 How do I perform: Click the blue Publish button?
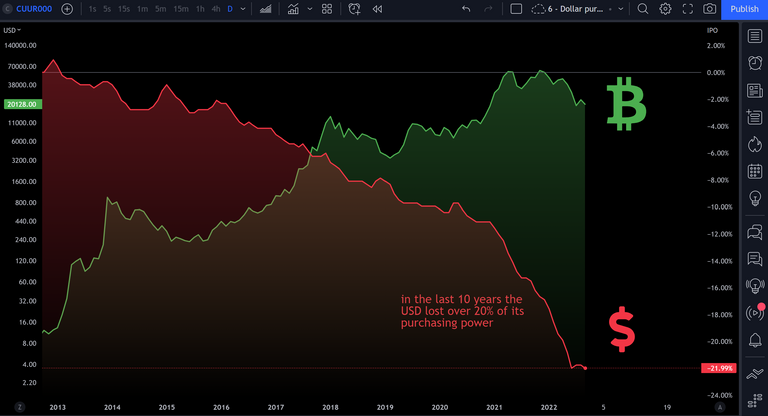[744, 9]
